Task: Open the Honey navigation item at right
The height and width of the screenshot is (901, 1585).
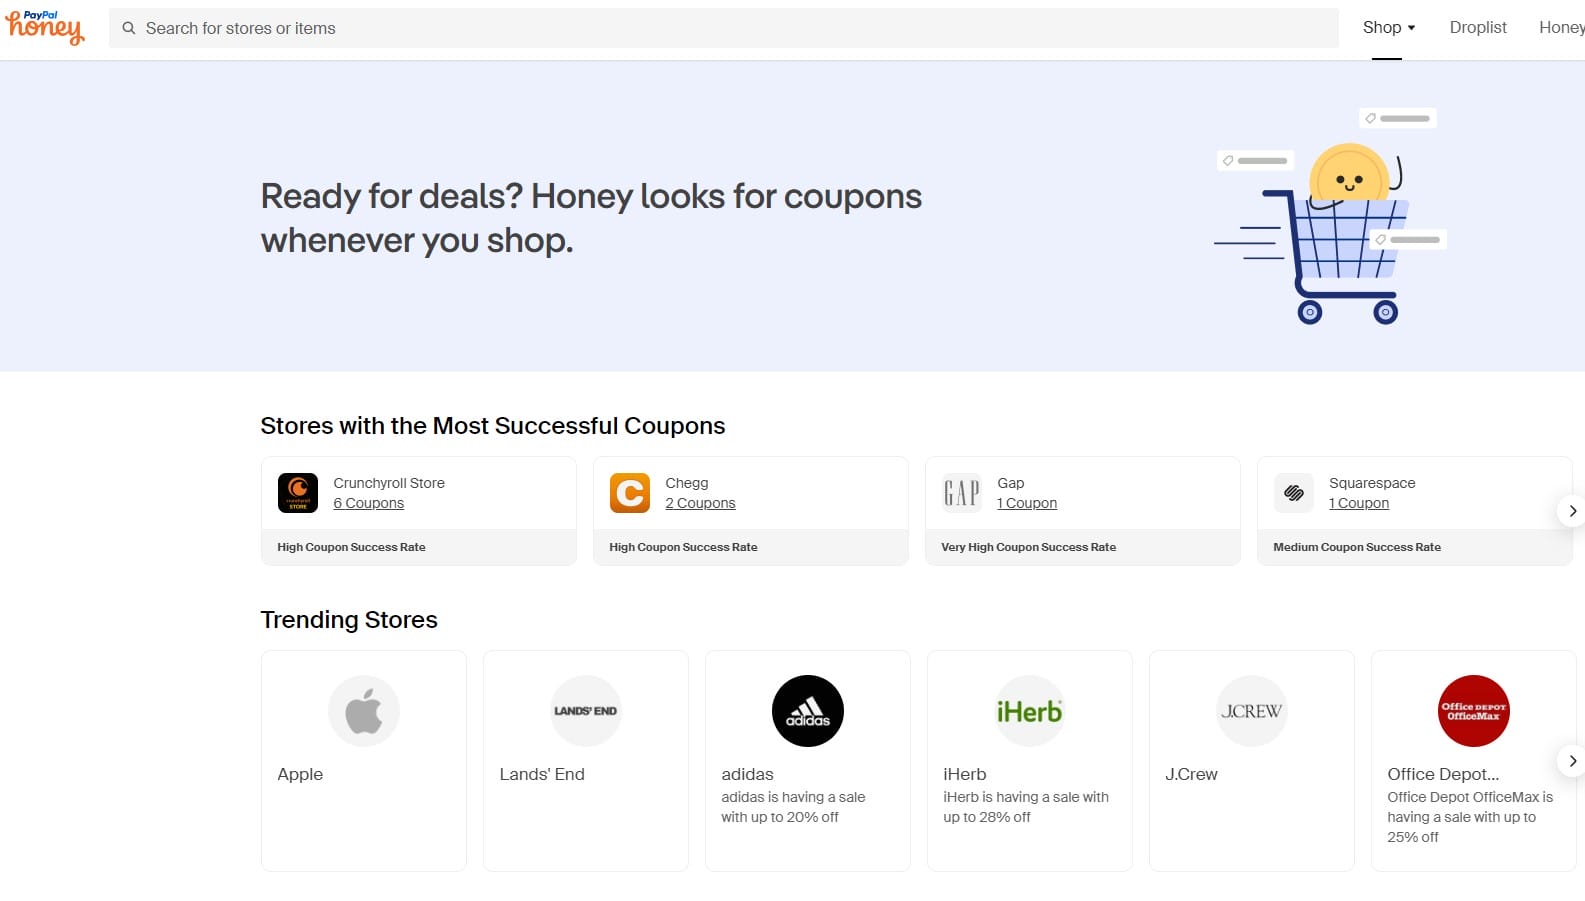Action: pyautogui.click(x=1562, y=28)
